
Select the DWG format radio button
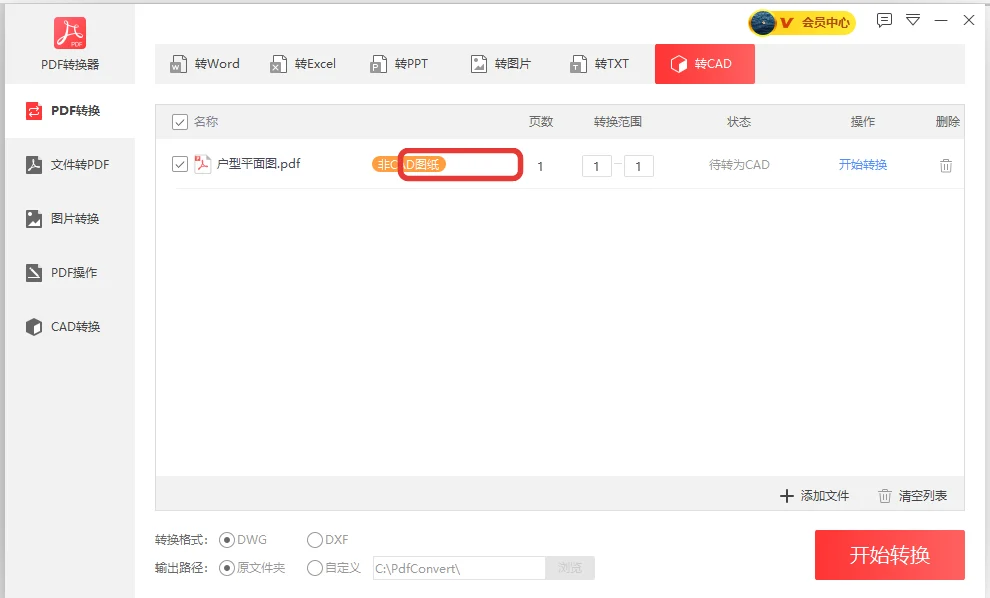[x=227, y=540]
